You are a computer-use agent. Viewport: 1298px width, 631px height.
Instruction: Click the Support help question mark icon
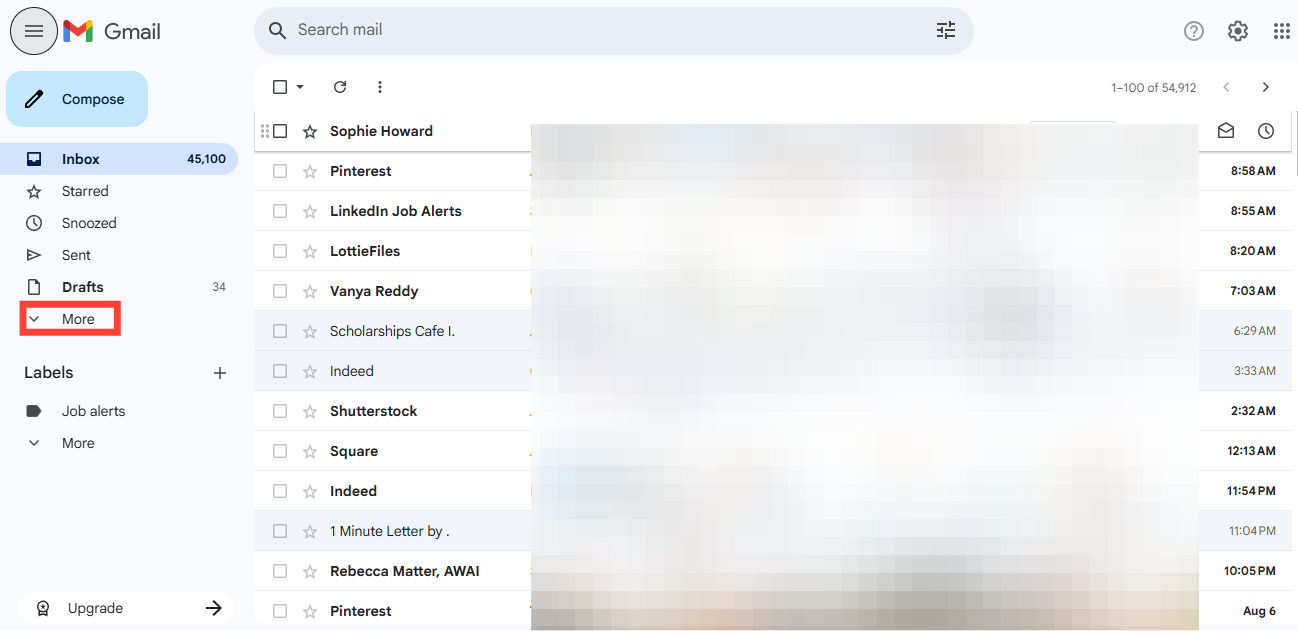[x=1193, y=31]
